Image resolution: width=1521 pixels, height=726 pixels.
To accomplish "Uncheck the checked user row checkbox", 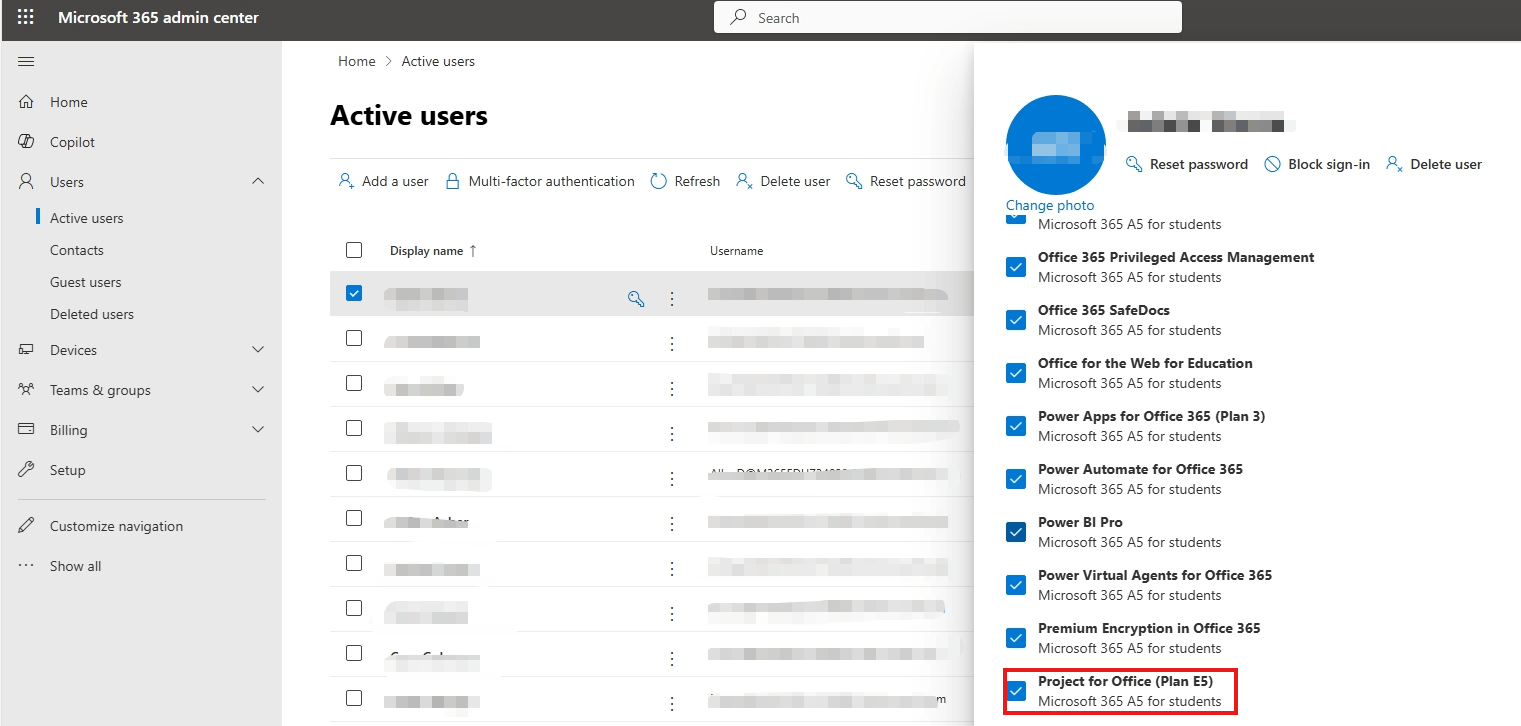I will point(354,293).
